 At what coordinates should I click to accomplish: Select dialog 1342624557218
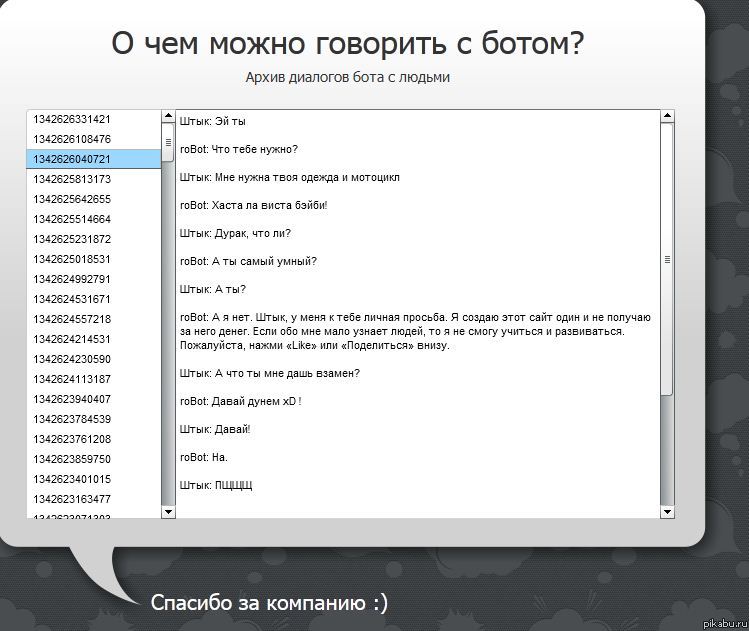click(72, 319)
